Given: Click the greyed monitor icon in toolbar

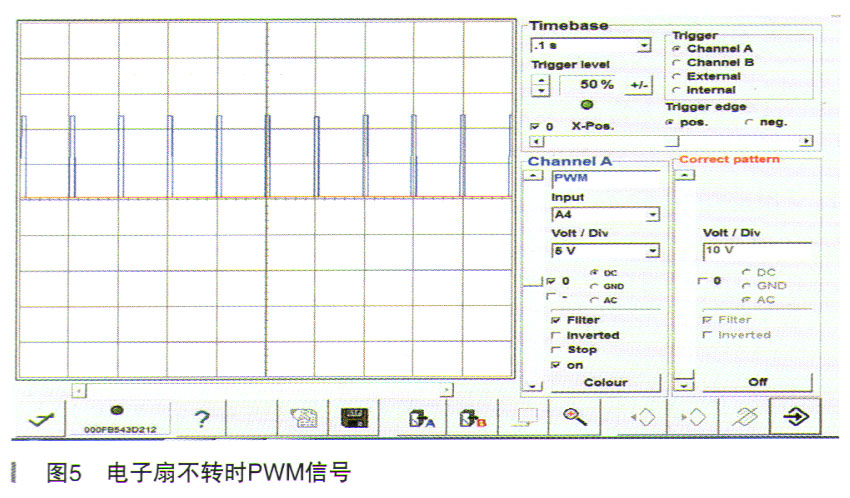Looking at the screenshot, I should tap(526, 418).
